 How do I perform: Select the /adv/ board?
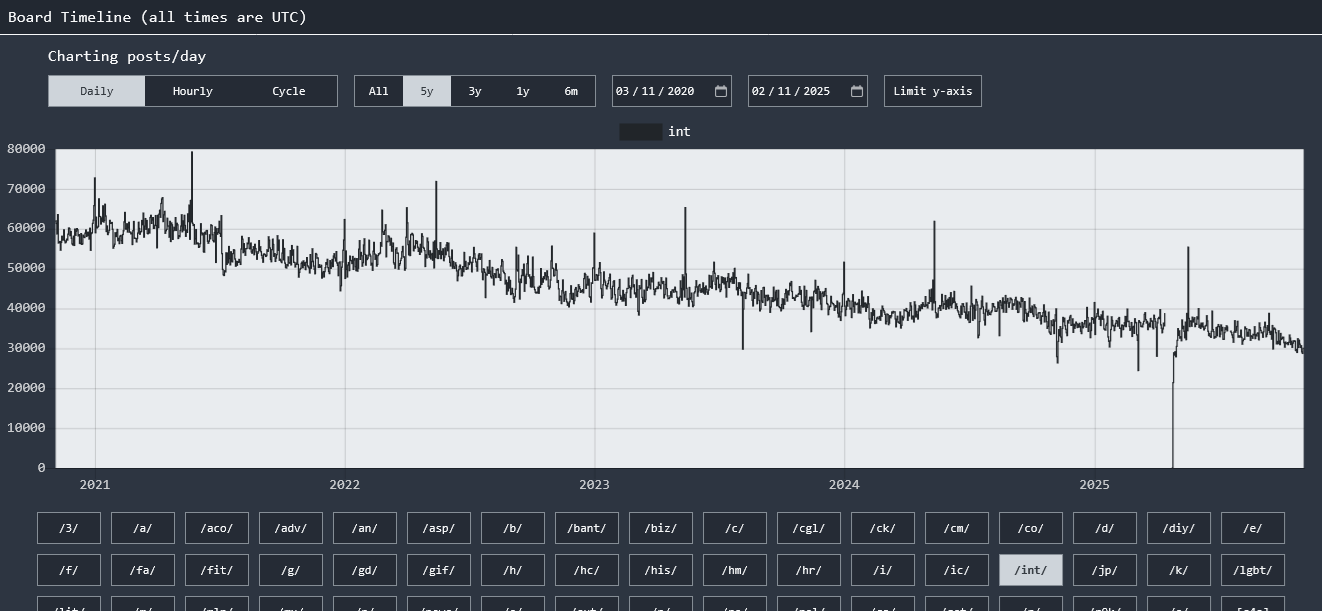pyautogui.click(x=291, y=528)
